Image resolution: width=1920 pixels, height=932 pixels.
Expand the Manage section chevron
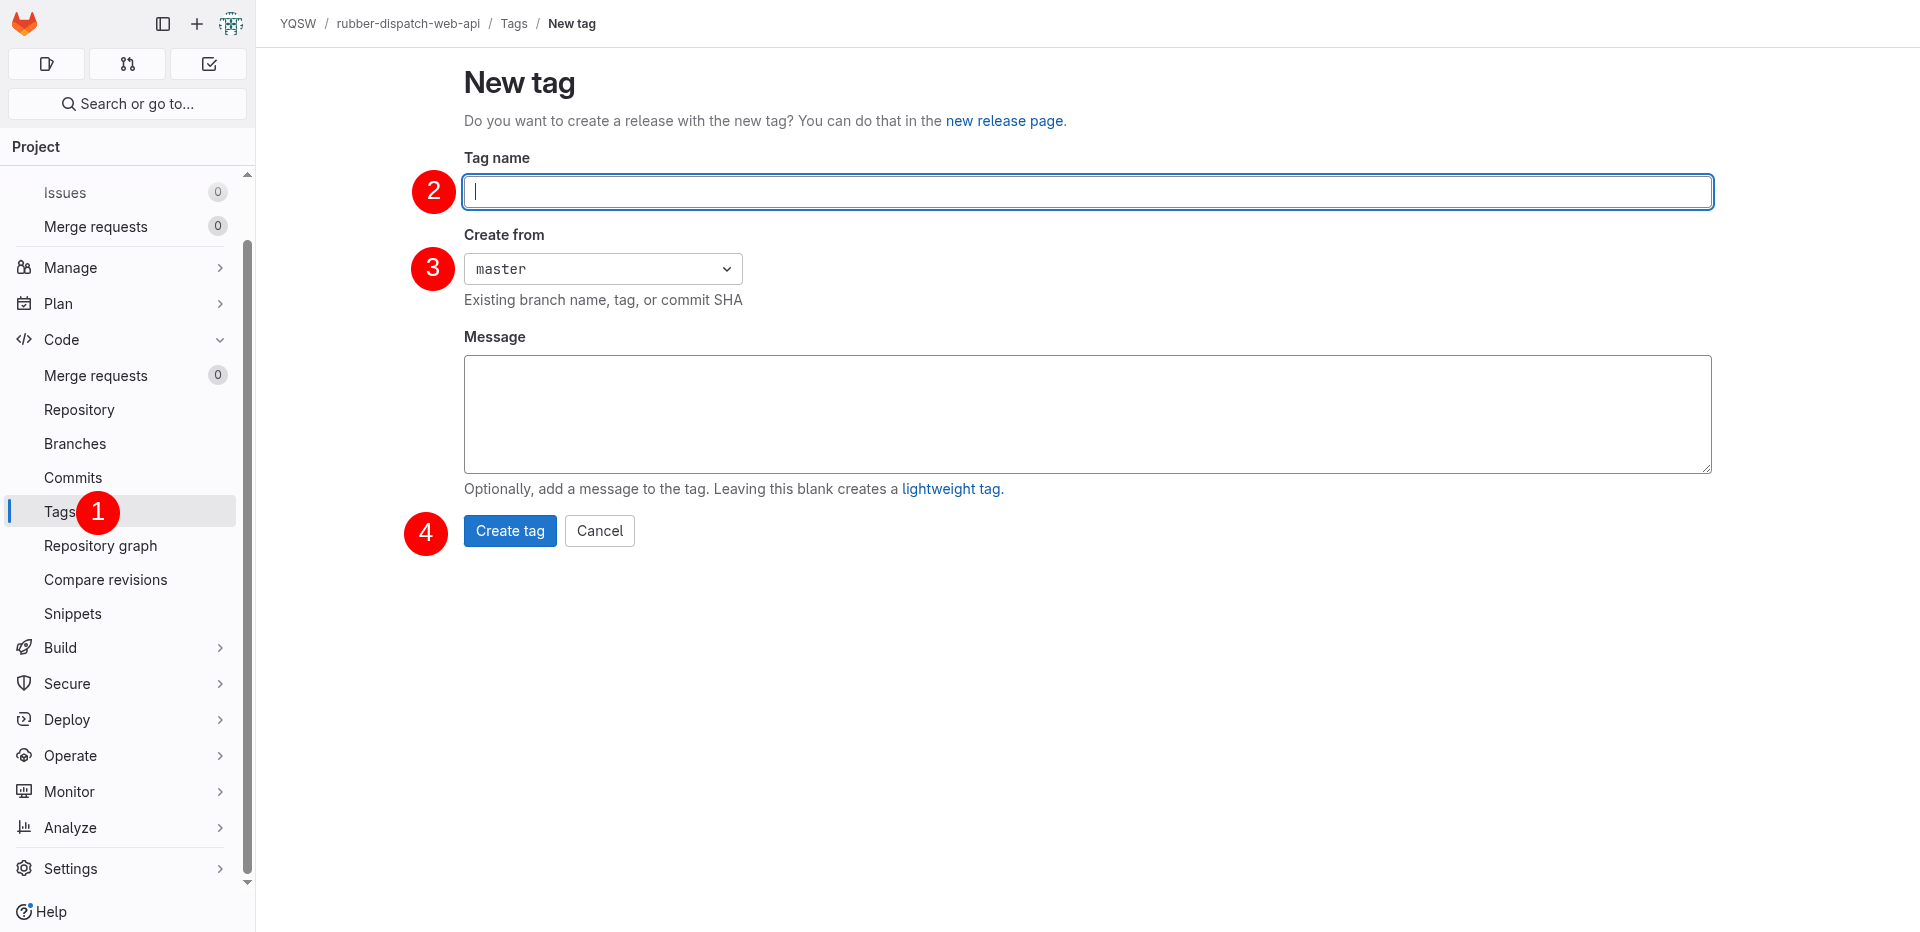click(220, 268)
